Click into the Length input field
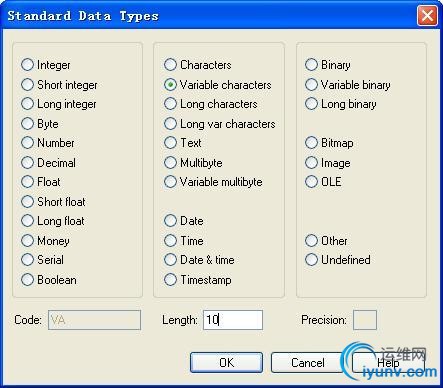Screen dimensions: 443x388 tap(233, 320)
